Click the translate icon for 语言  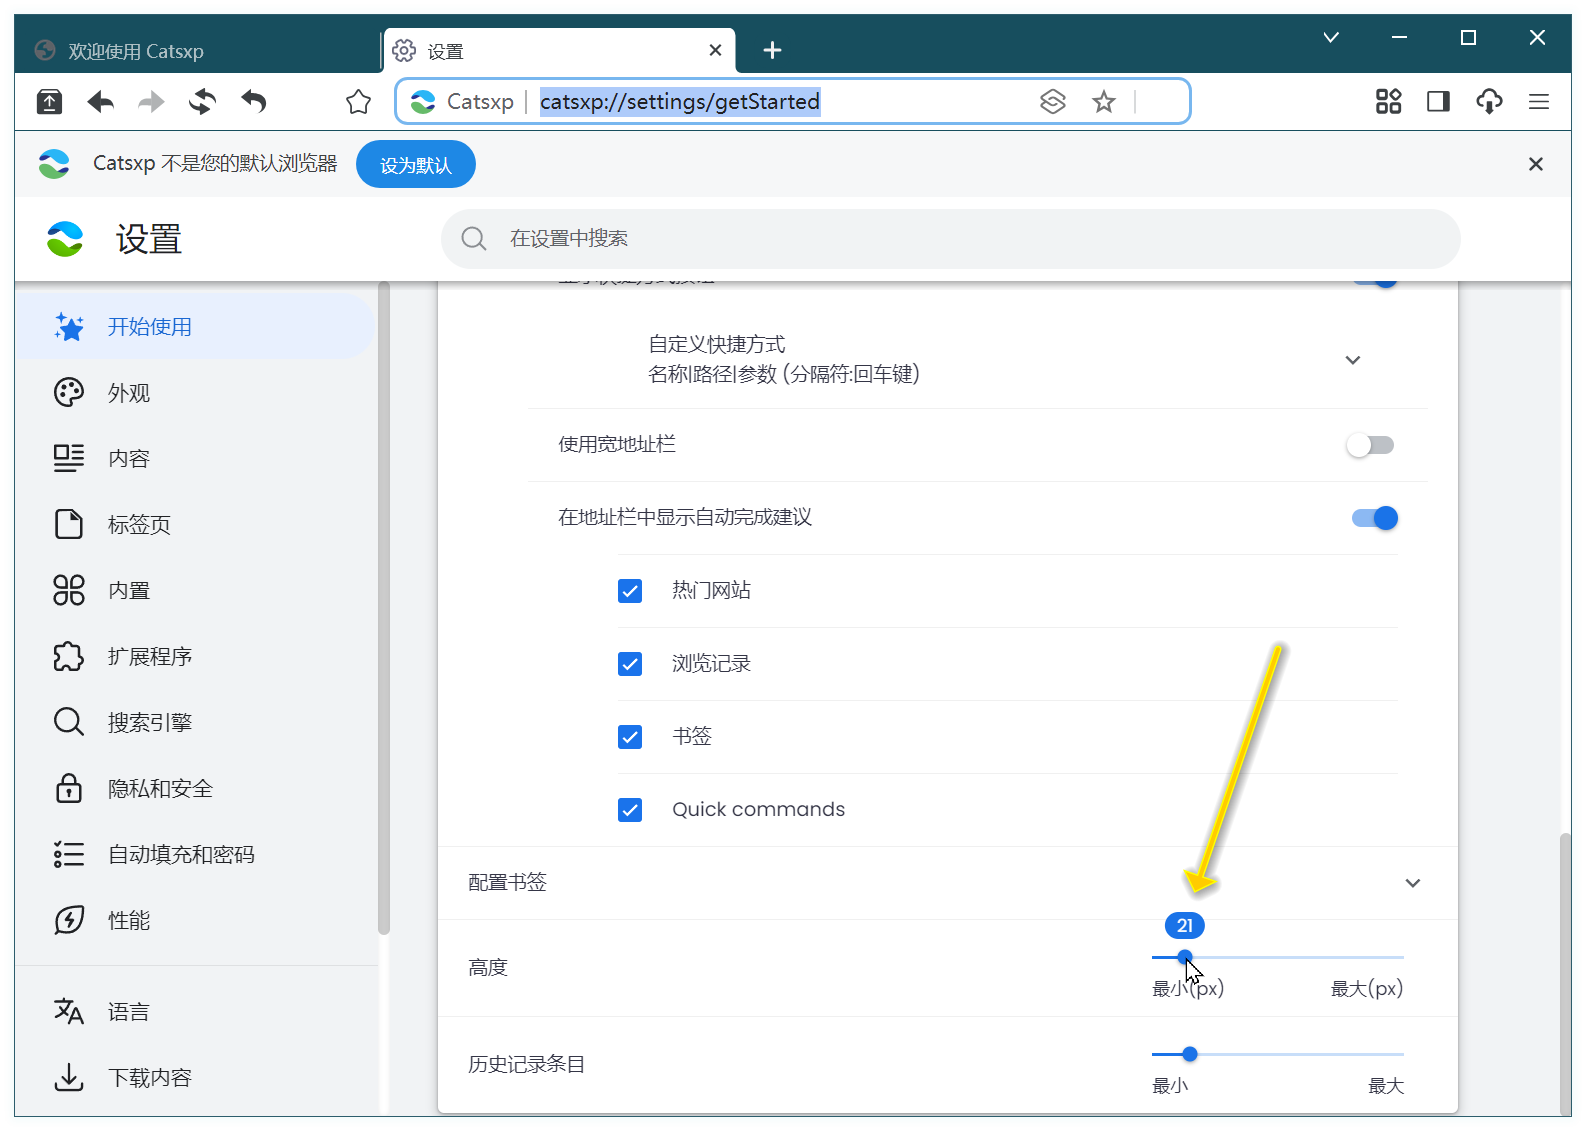click(69, 1011)
